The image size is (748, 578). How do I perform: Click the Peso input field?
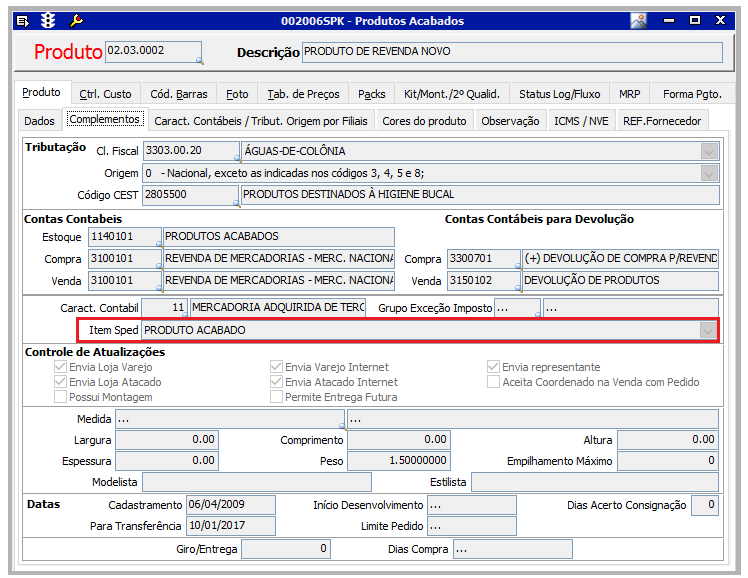pyautogui.click(x=398, y=461)
